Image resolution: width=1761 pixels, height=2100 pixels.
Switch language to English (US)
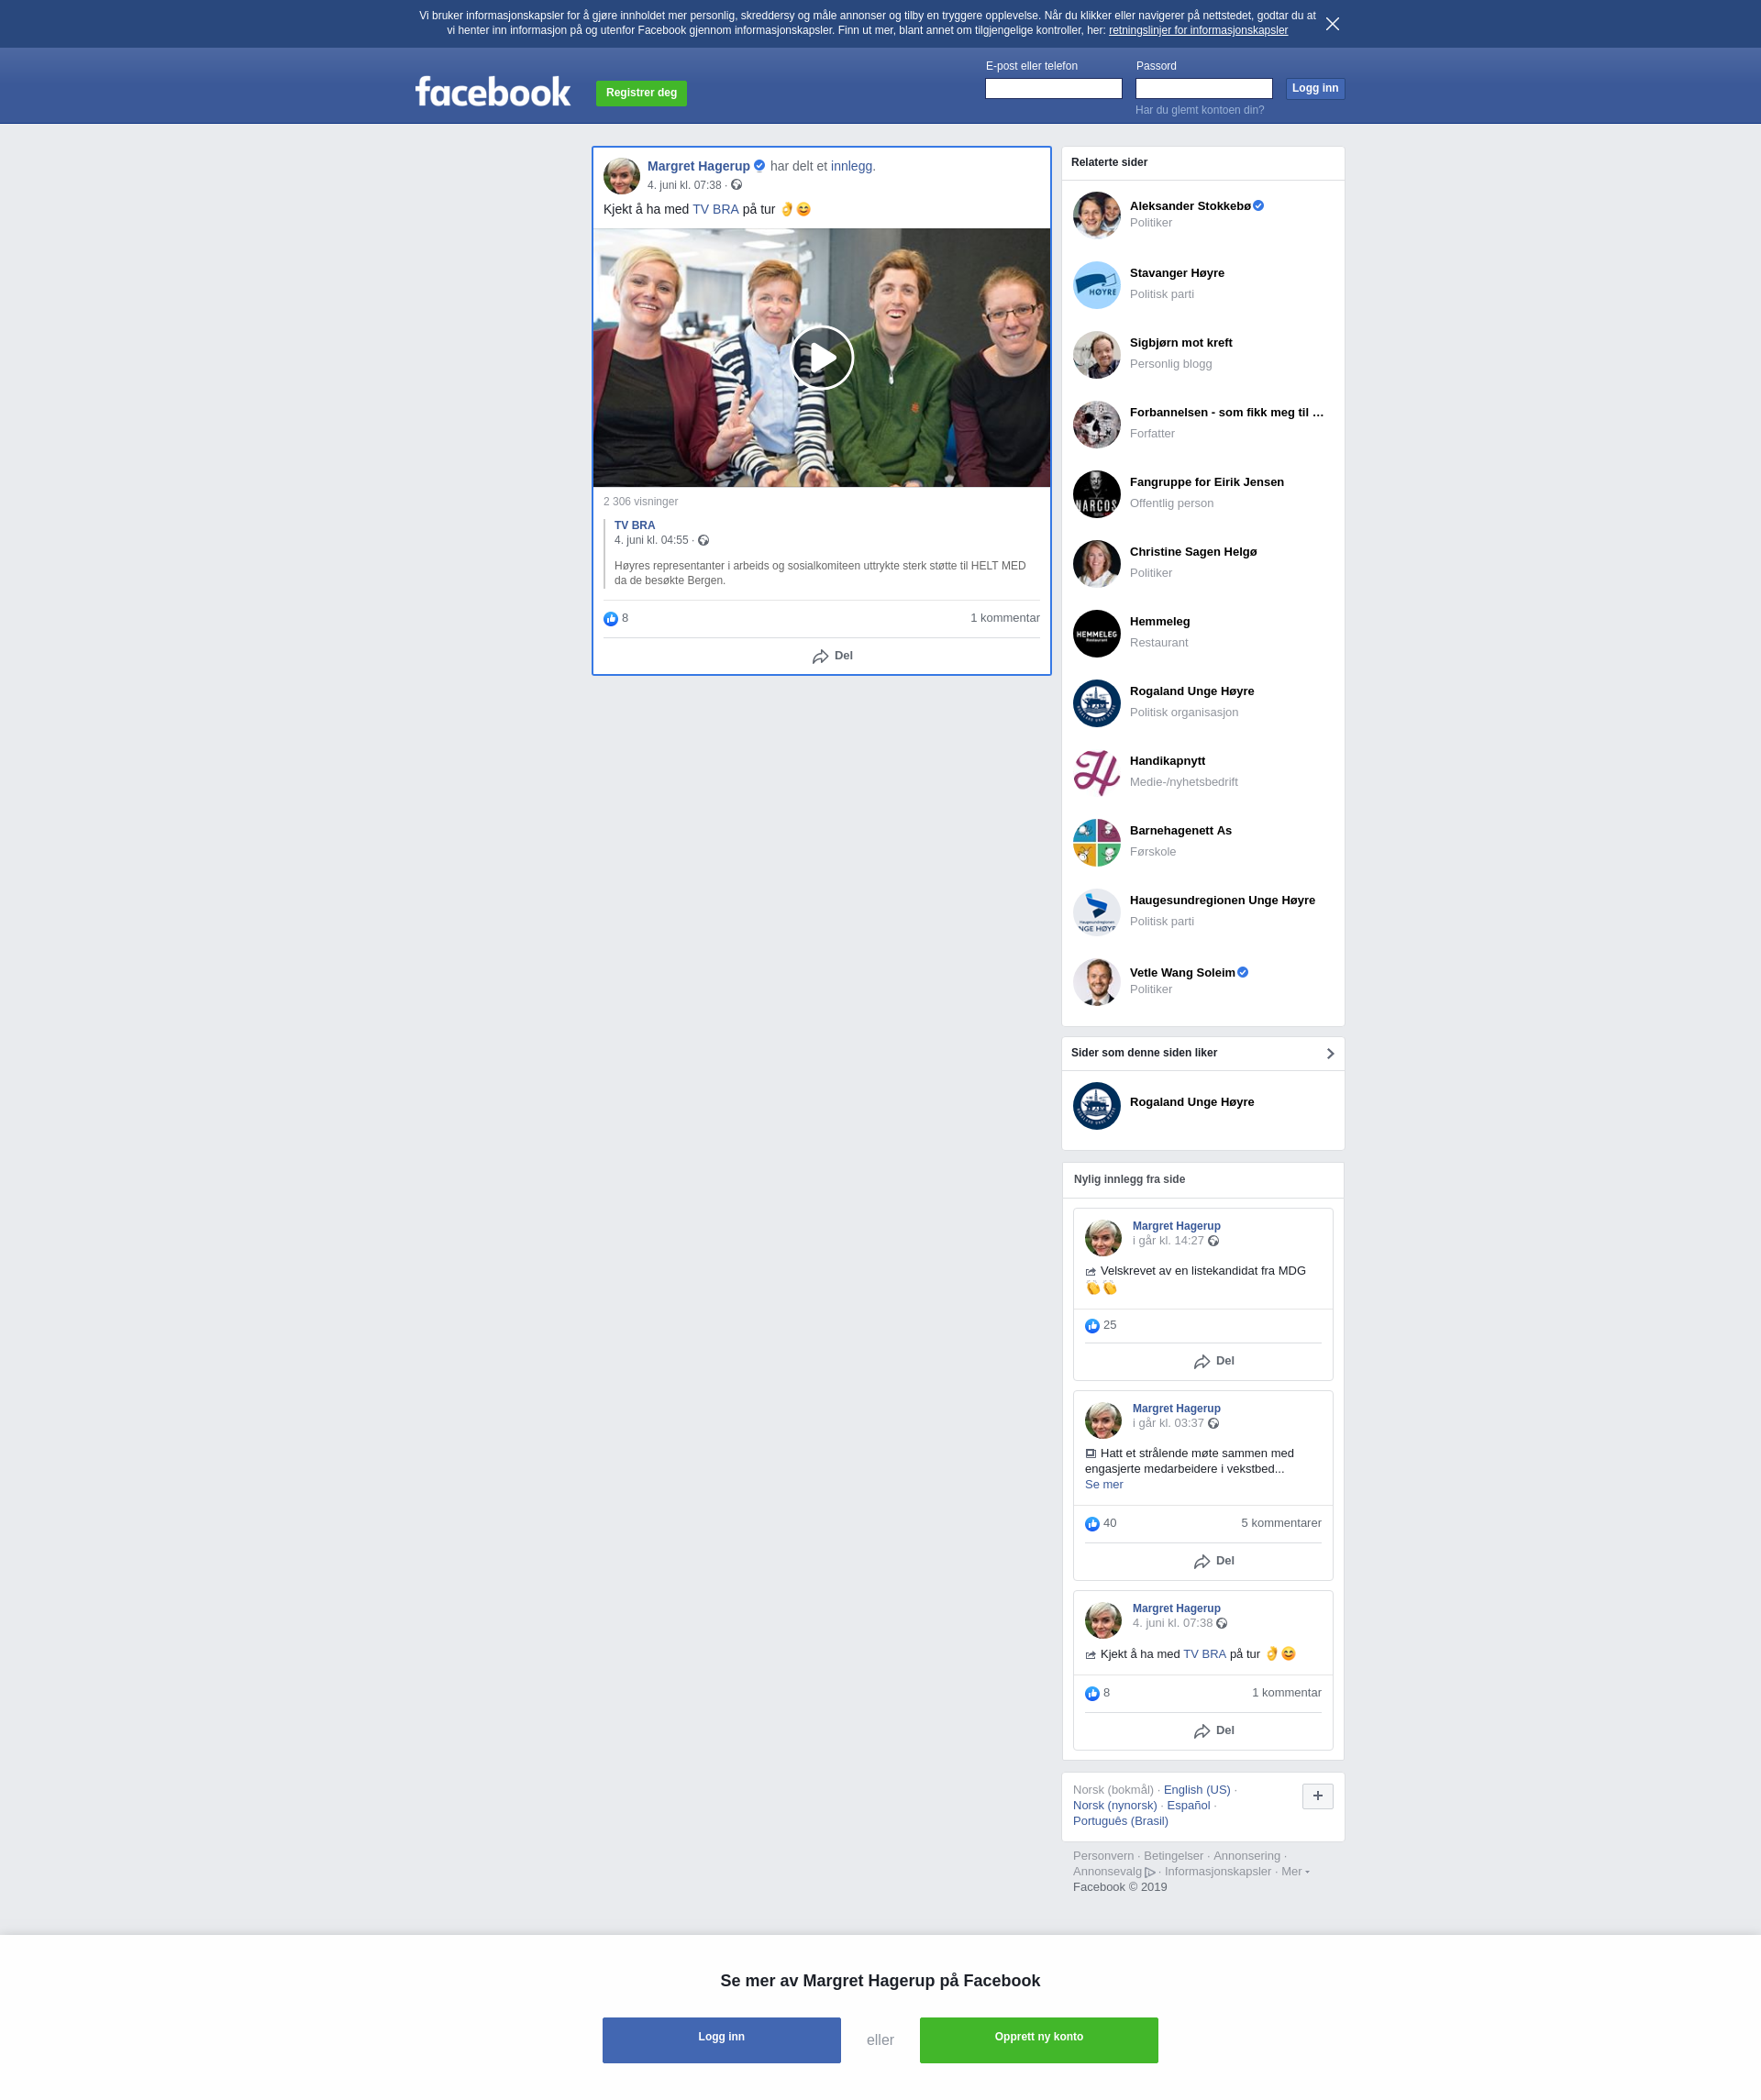tap(1196, 1790)
